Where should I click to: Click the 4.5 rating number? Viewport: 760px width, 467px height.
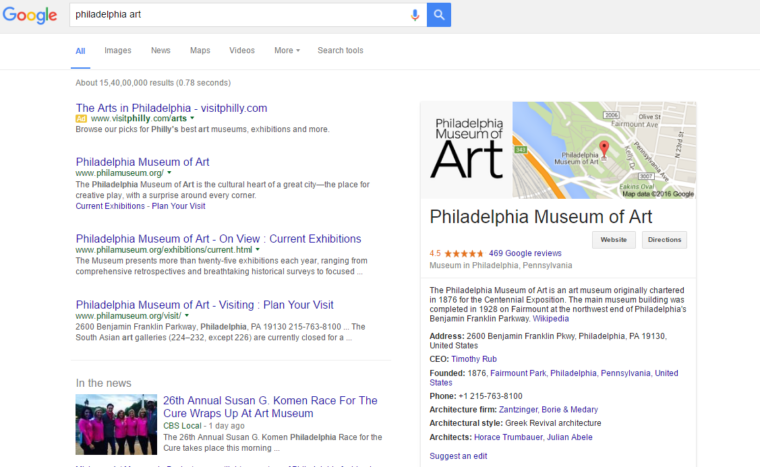[x=435, y=253]
